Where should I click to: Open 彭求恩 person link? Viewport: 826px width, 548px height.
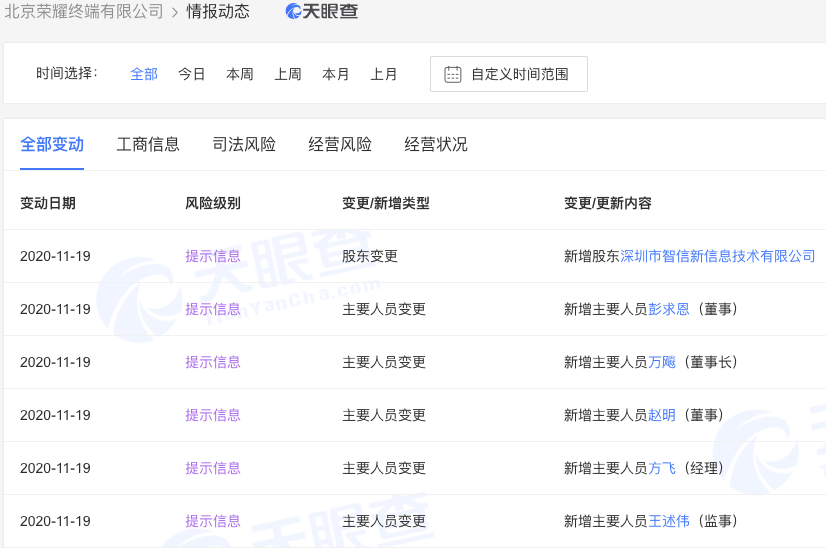[668, 309]
